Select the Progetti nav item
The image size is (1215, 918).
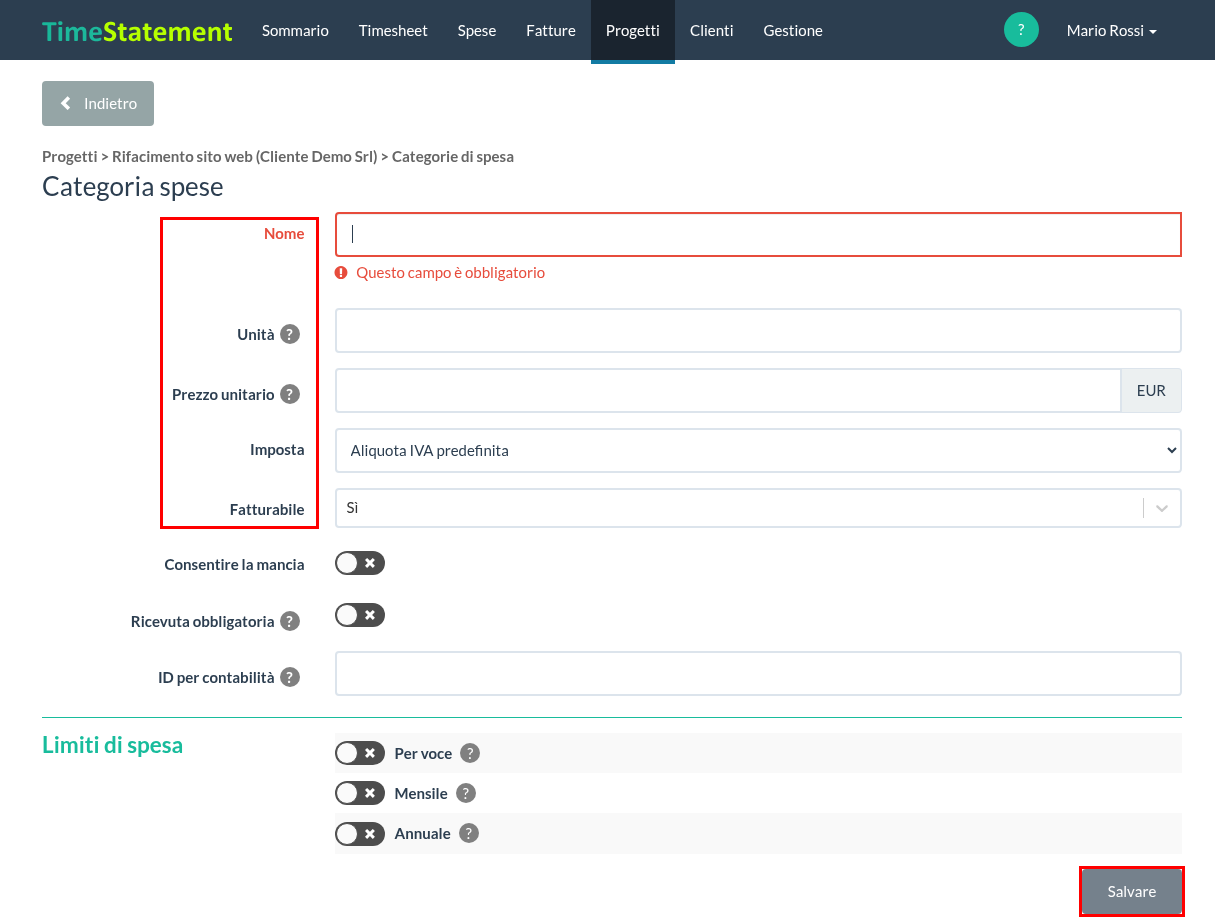tap(633, 31)
